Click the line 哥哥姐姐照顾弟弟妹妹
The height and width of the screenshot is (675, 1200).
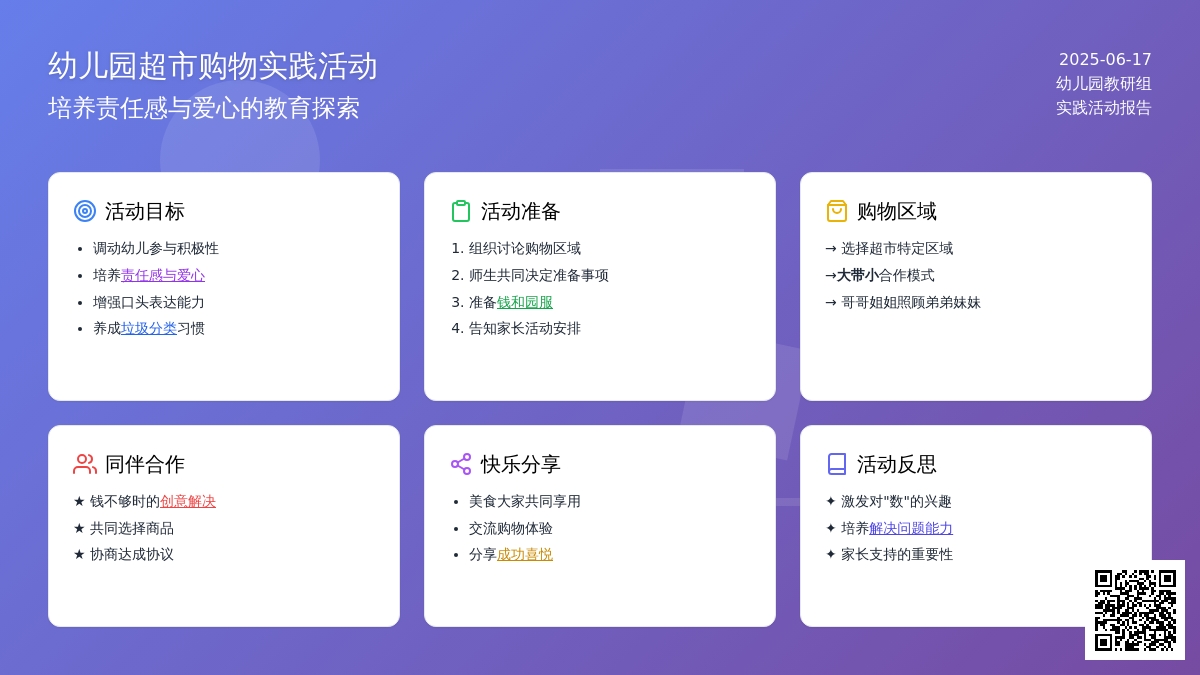903,302
